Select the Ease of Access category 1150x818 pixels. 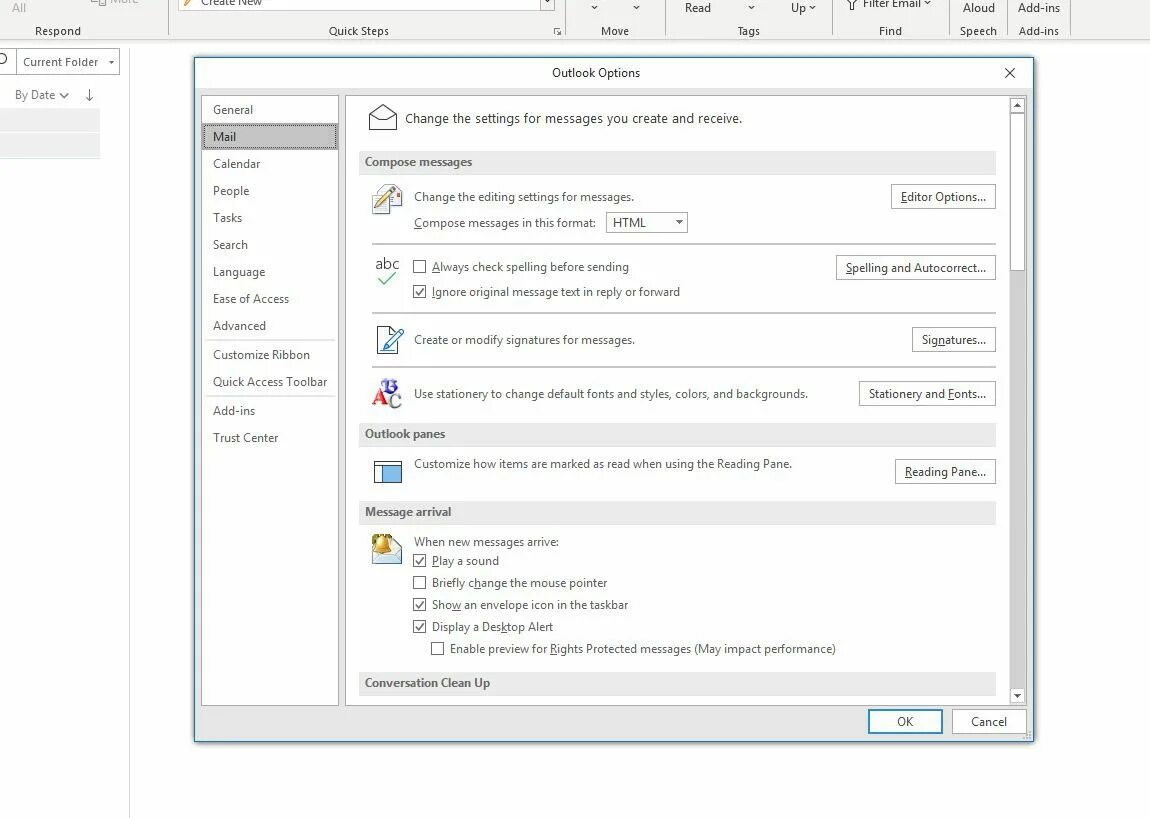point(270,299)
